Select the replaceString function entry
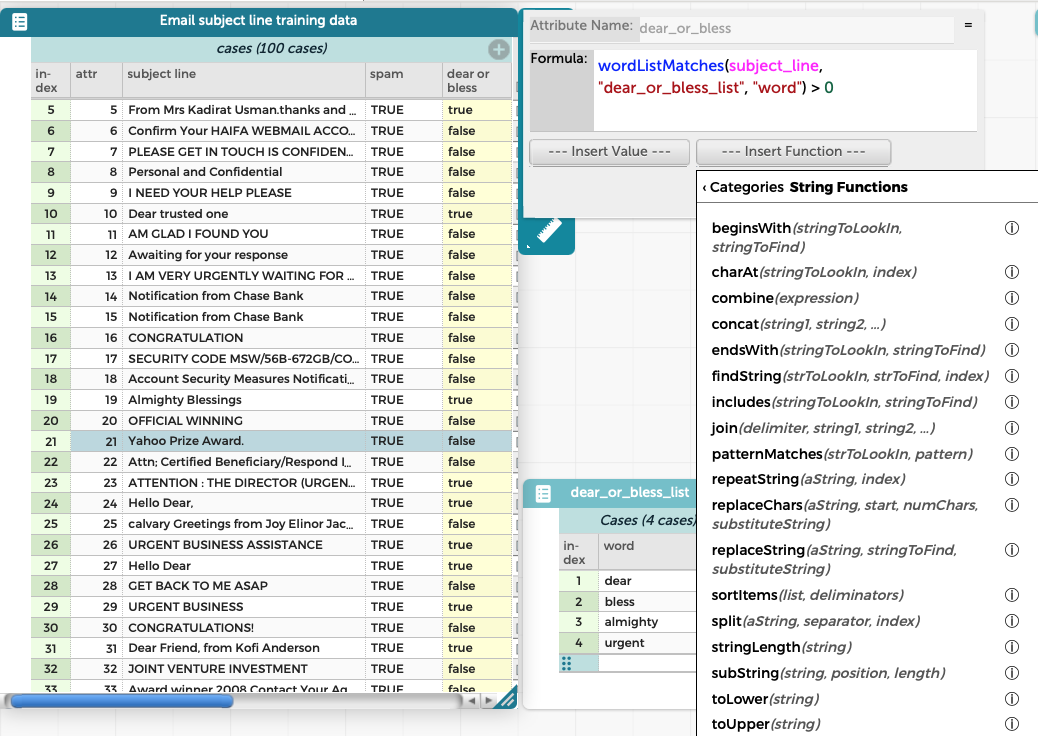 [x=758, y=550]
